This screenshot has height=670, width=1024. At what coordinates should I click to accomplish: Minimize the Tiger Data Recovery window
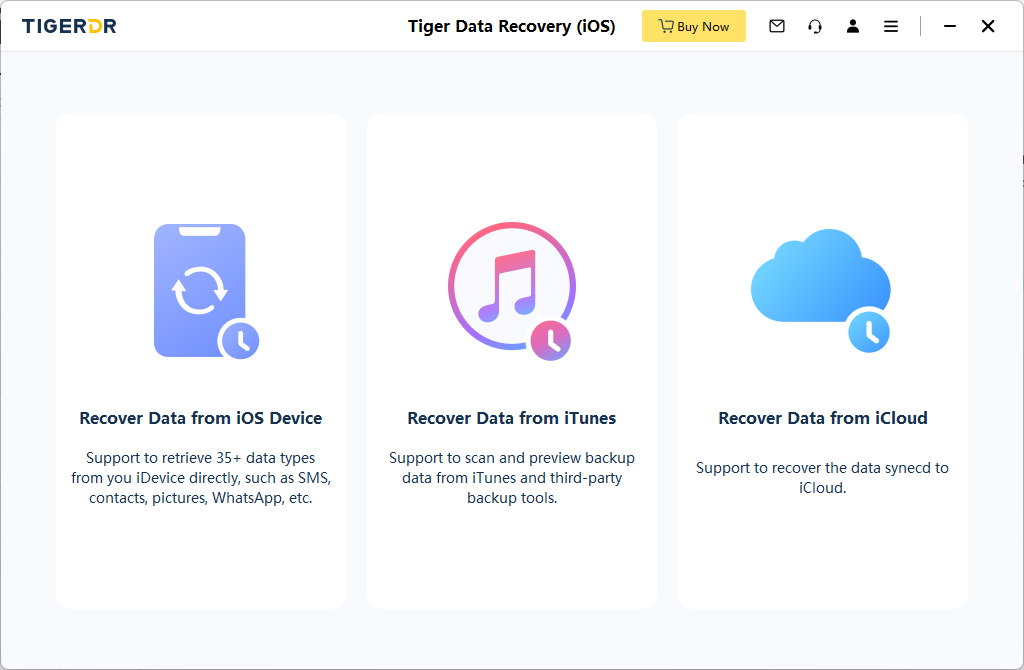950,27
